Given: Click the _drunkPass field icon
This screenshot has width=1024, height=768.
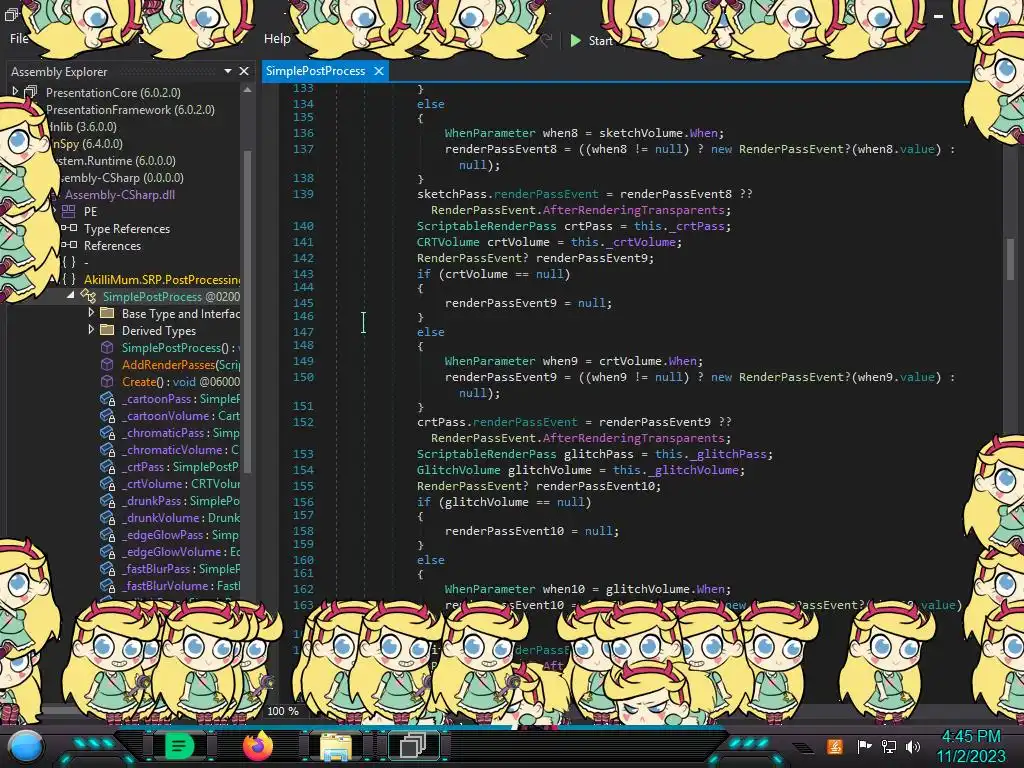Looking at the screenshot, I should click(x=108, y=500).
